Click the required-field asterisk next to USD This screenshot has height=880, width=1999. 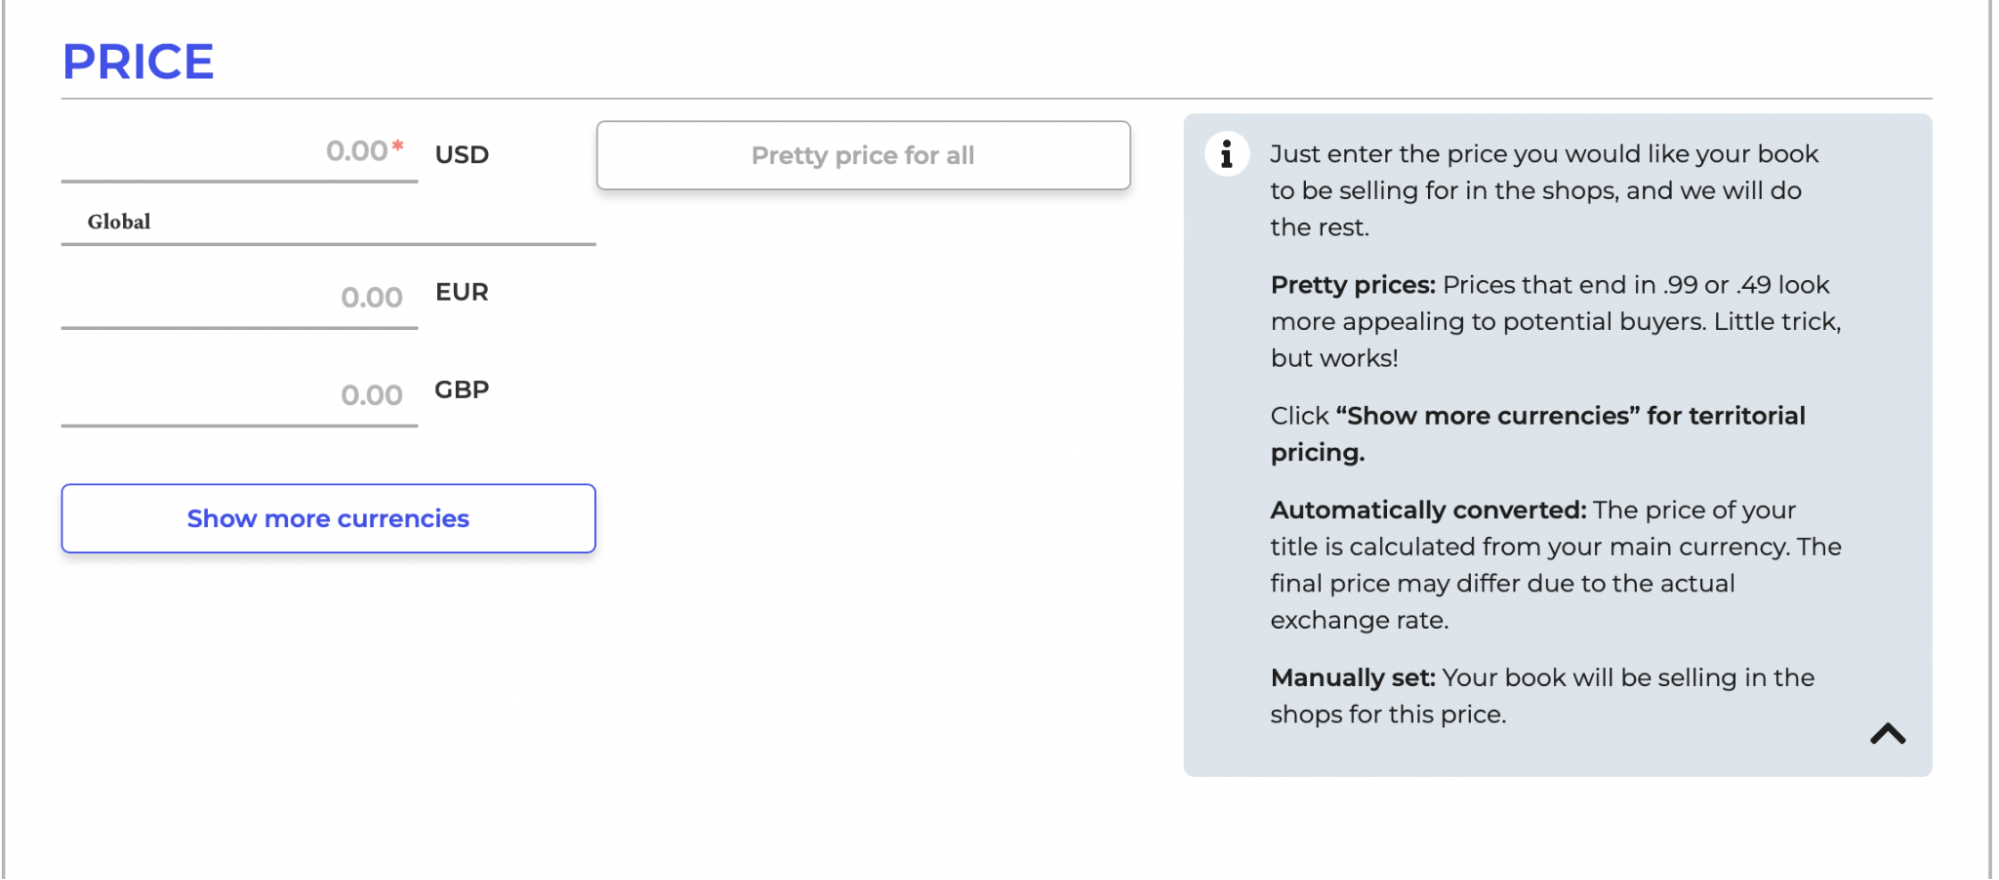pyautogui.click(x=397, y=147)
